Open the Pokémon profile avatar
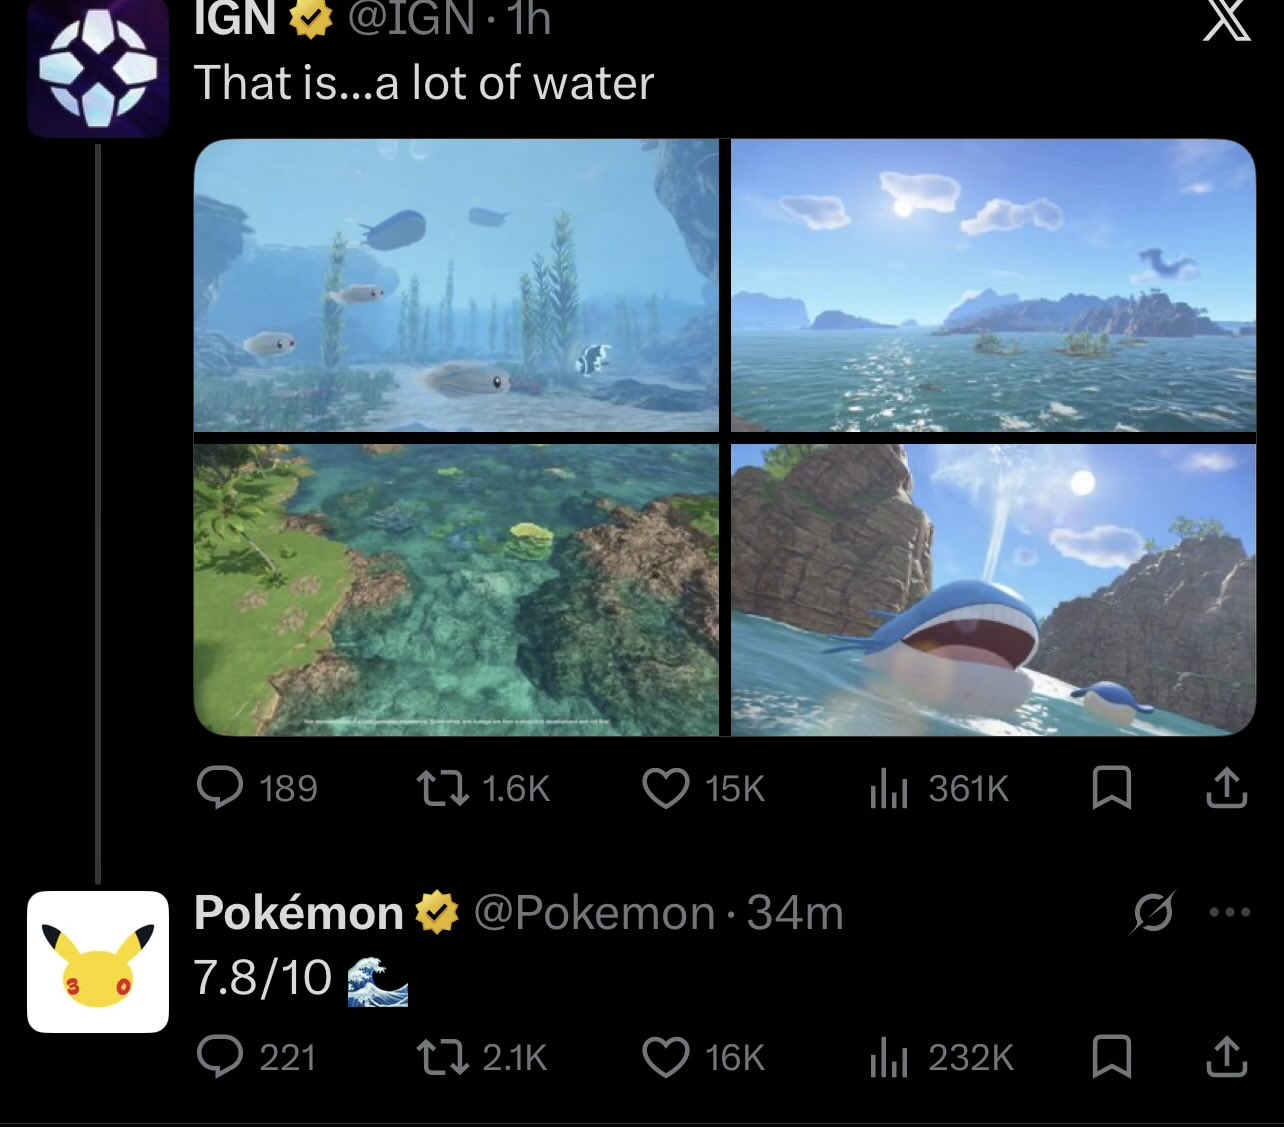 pos(98,961)
